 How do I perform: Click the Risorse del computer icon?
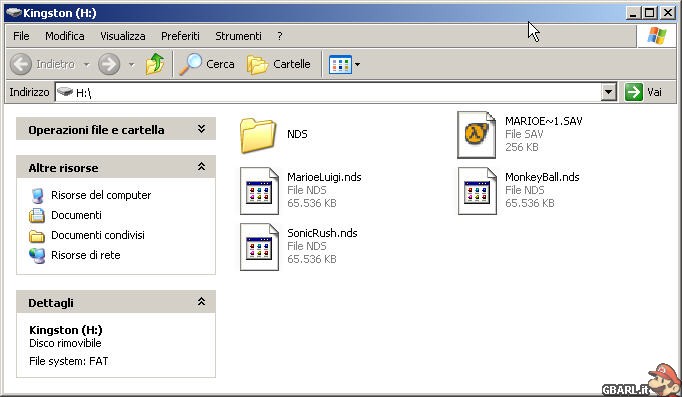click(37, 196)
